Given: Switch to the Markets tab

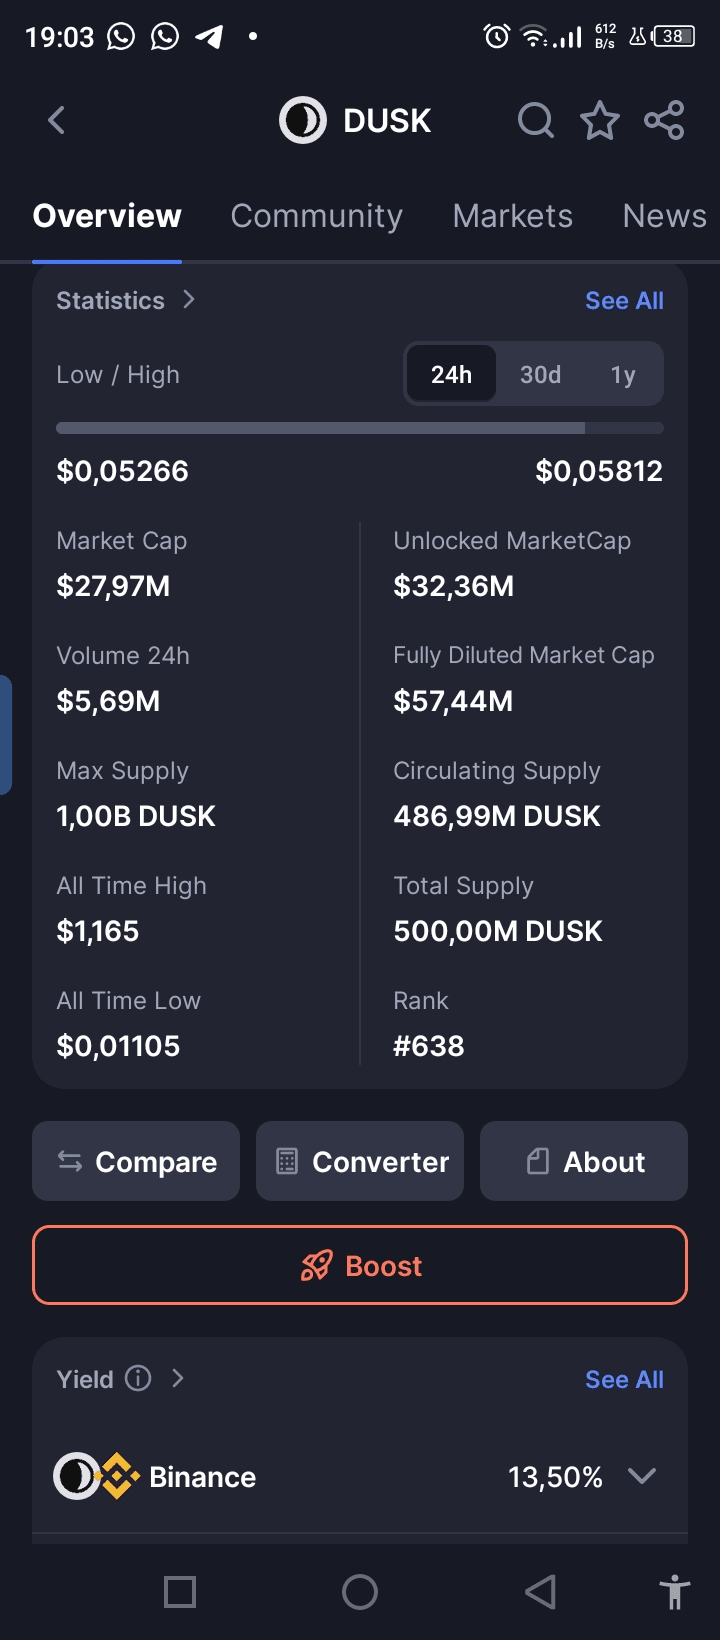Looking at the screenshot, I should 512,216.
